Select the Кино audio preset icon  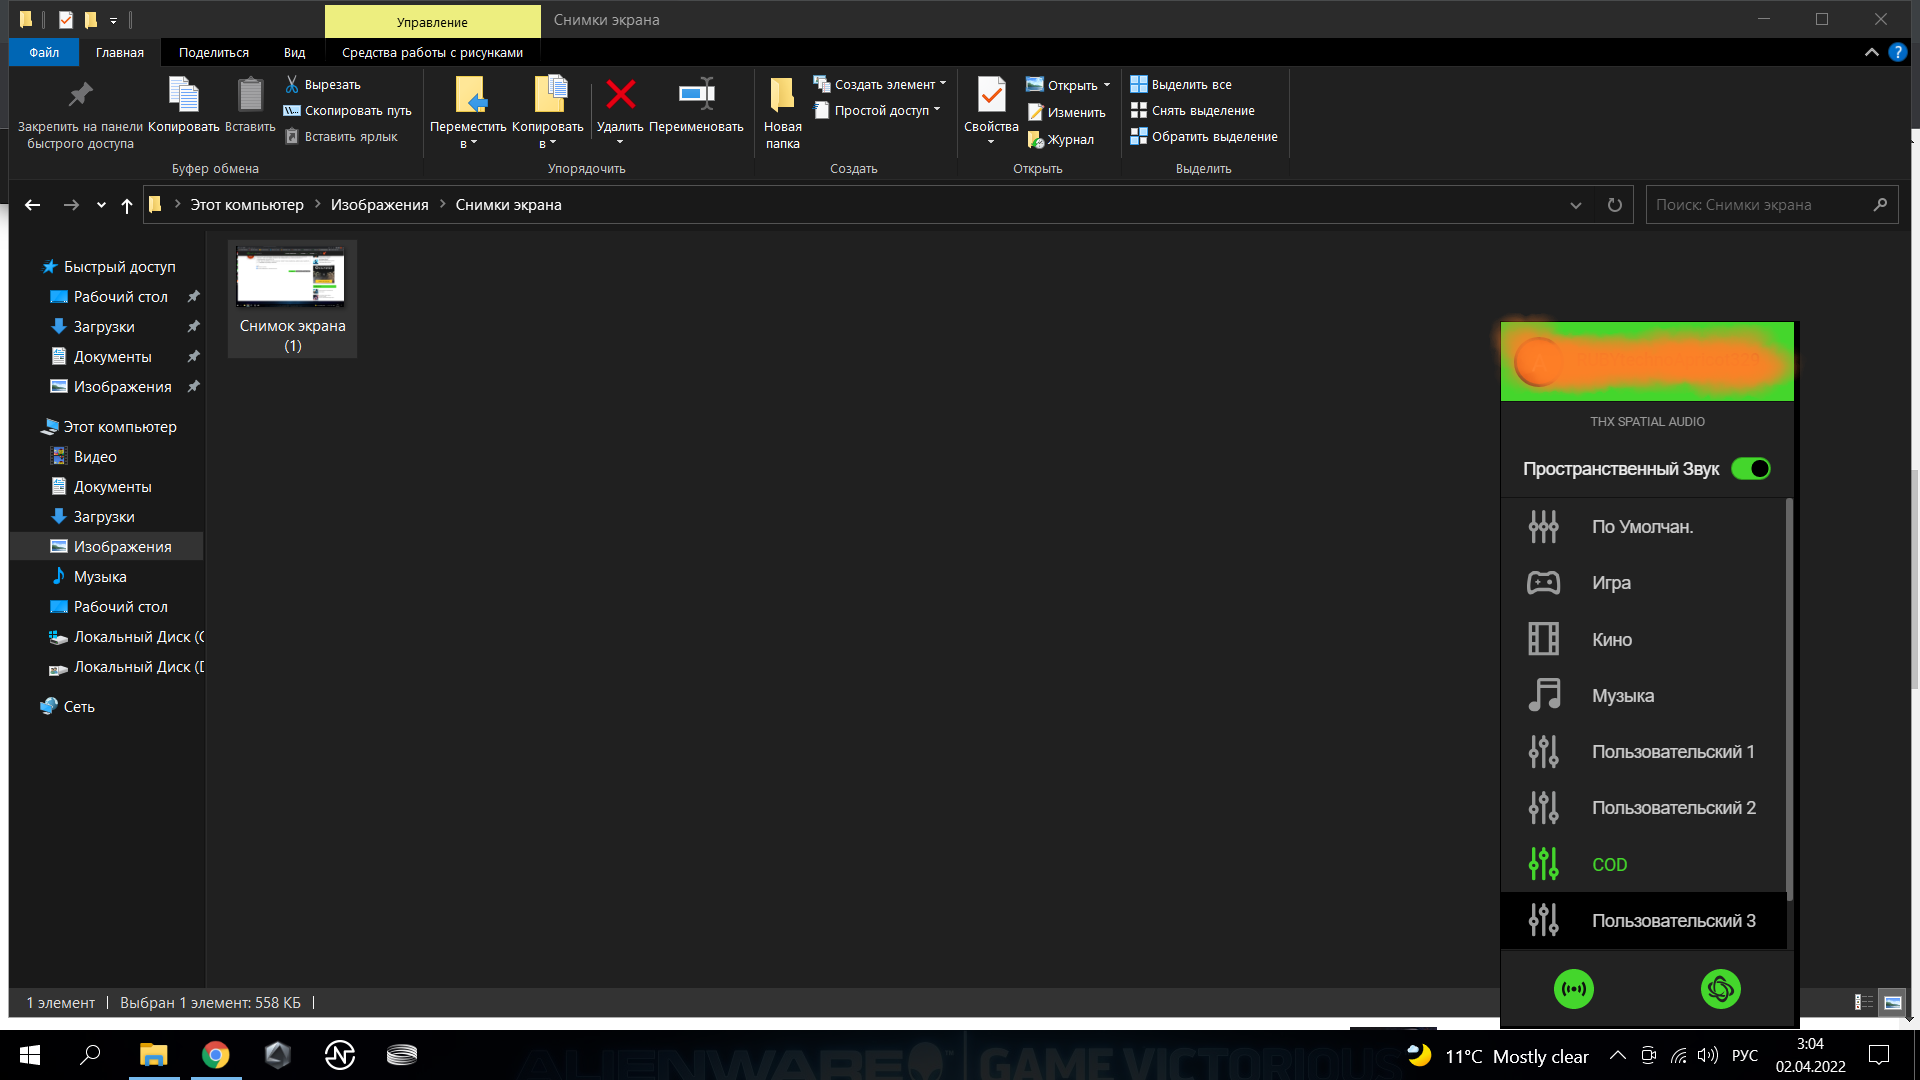point(1542,638)
